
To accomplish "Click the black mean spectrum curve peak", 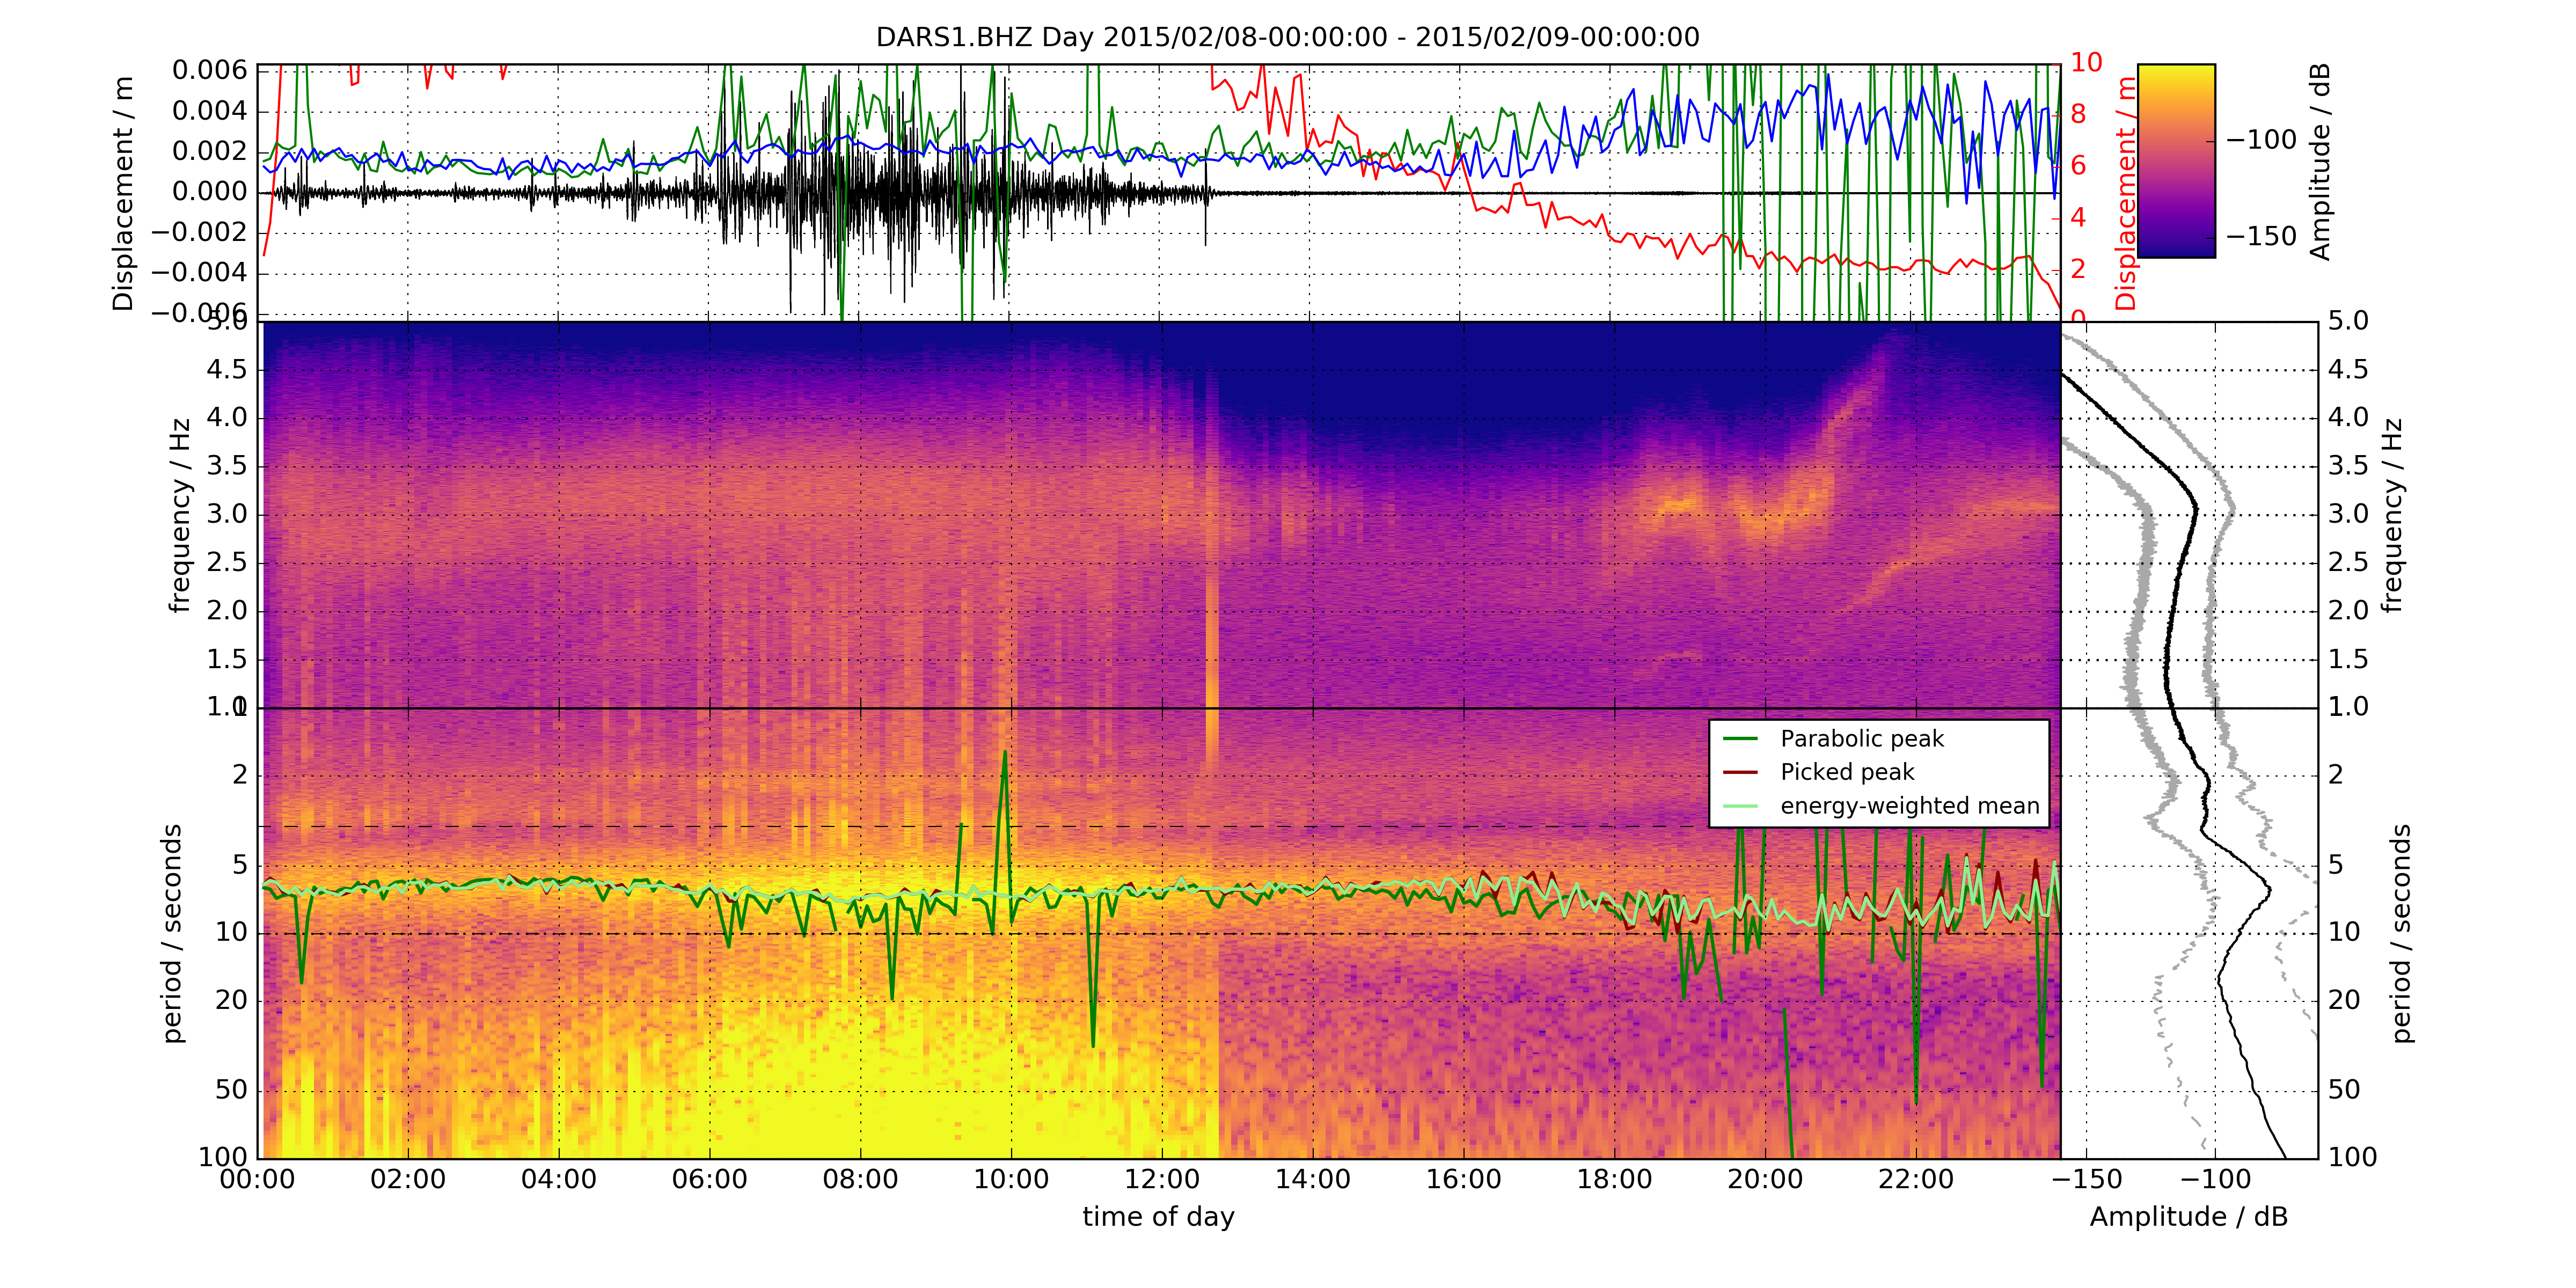I will click(2269, 889).
